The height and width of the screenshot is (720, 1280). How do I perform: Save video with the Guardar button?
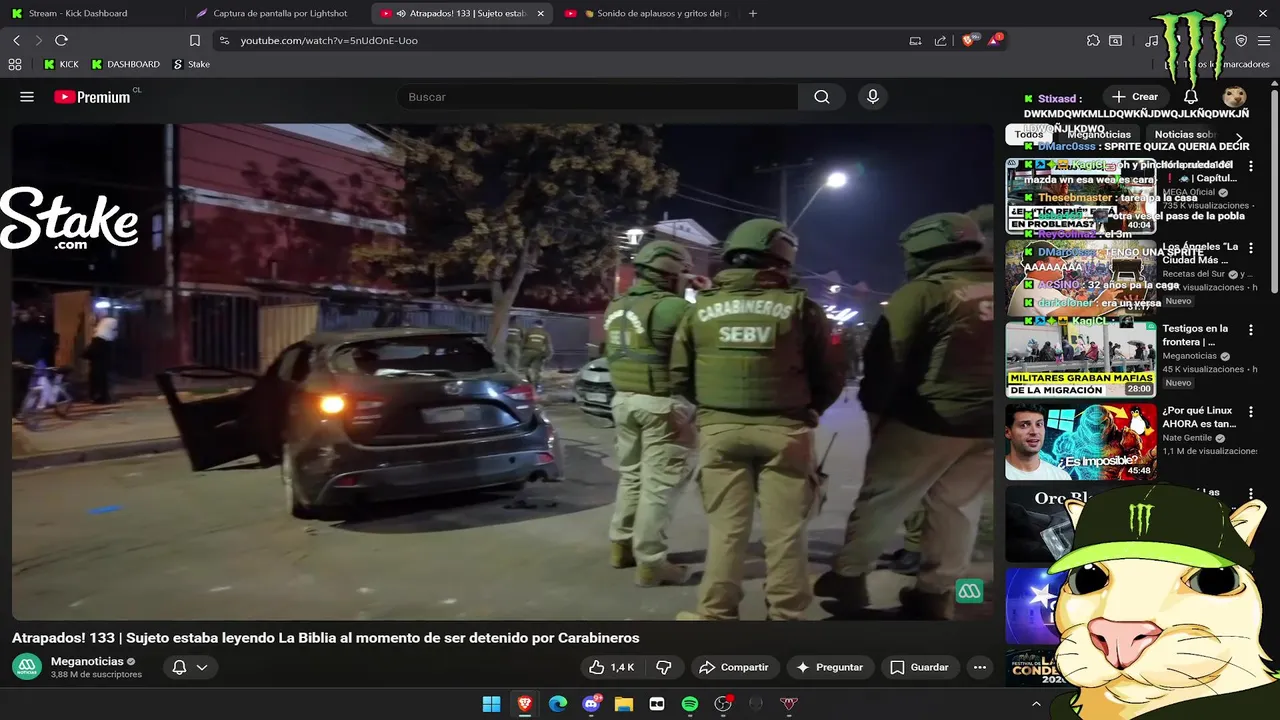[x=920, y=667]
